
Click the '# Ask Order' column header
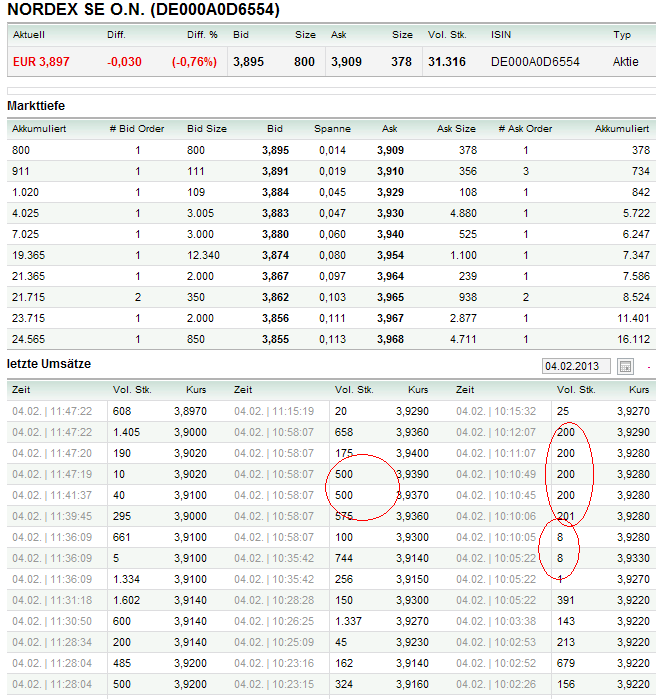pyautogui.click(x=525, y=129)
